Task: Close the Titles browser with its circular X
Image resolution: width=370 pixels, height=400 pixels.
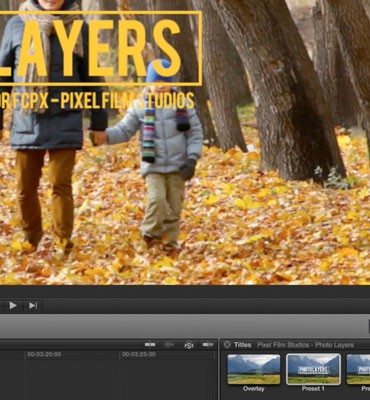Action: point(227,345)
